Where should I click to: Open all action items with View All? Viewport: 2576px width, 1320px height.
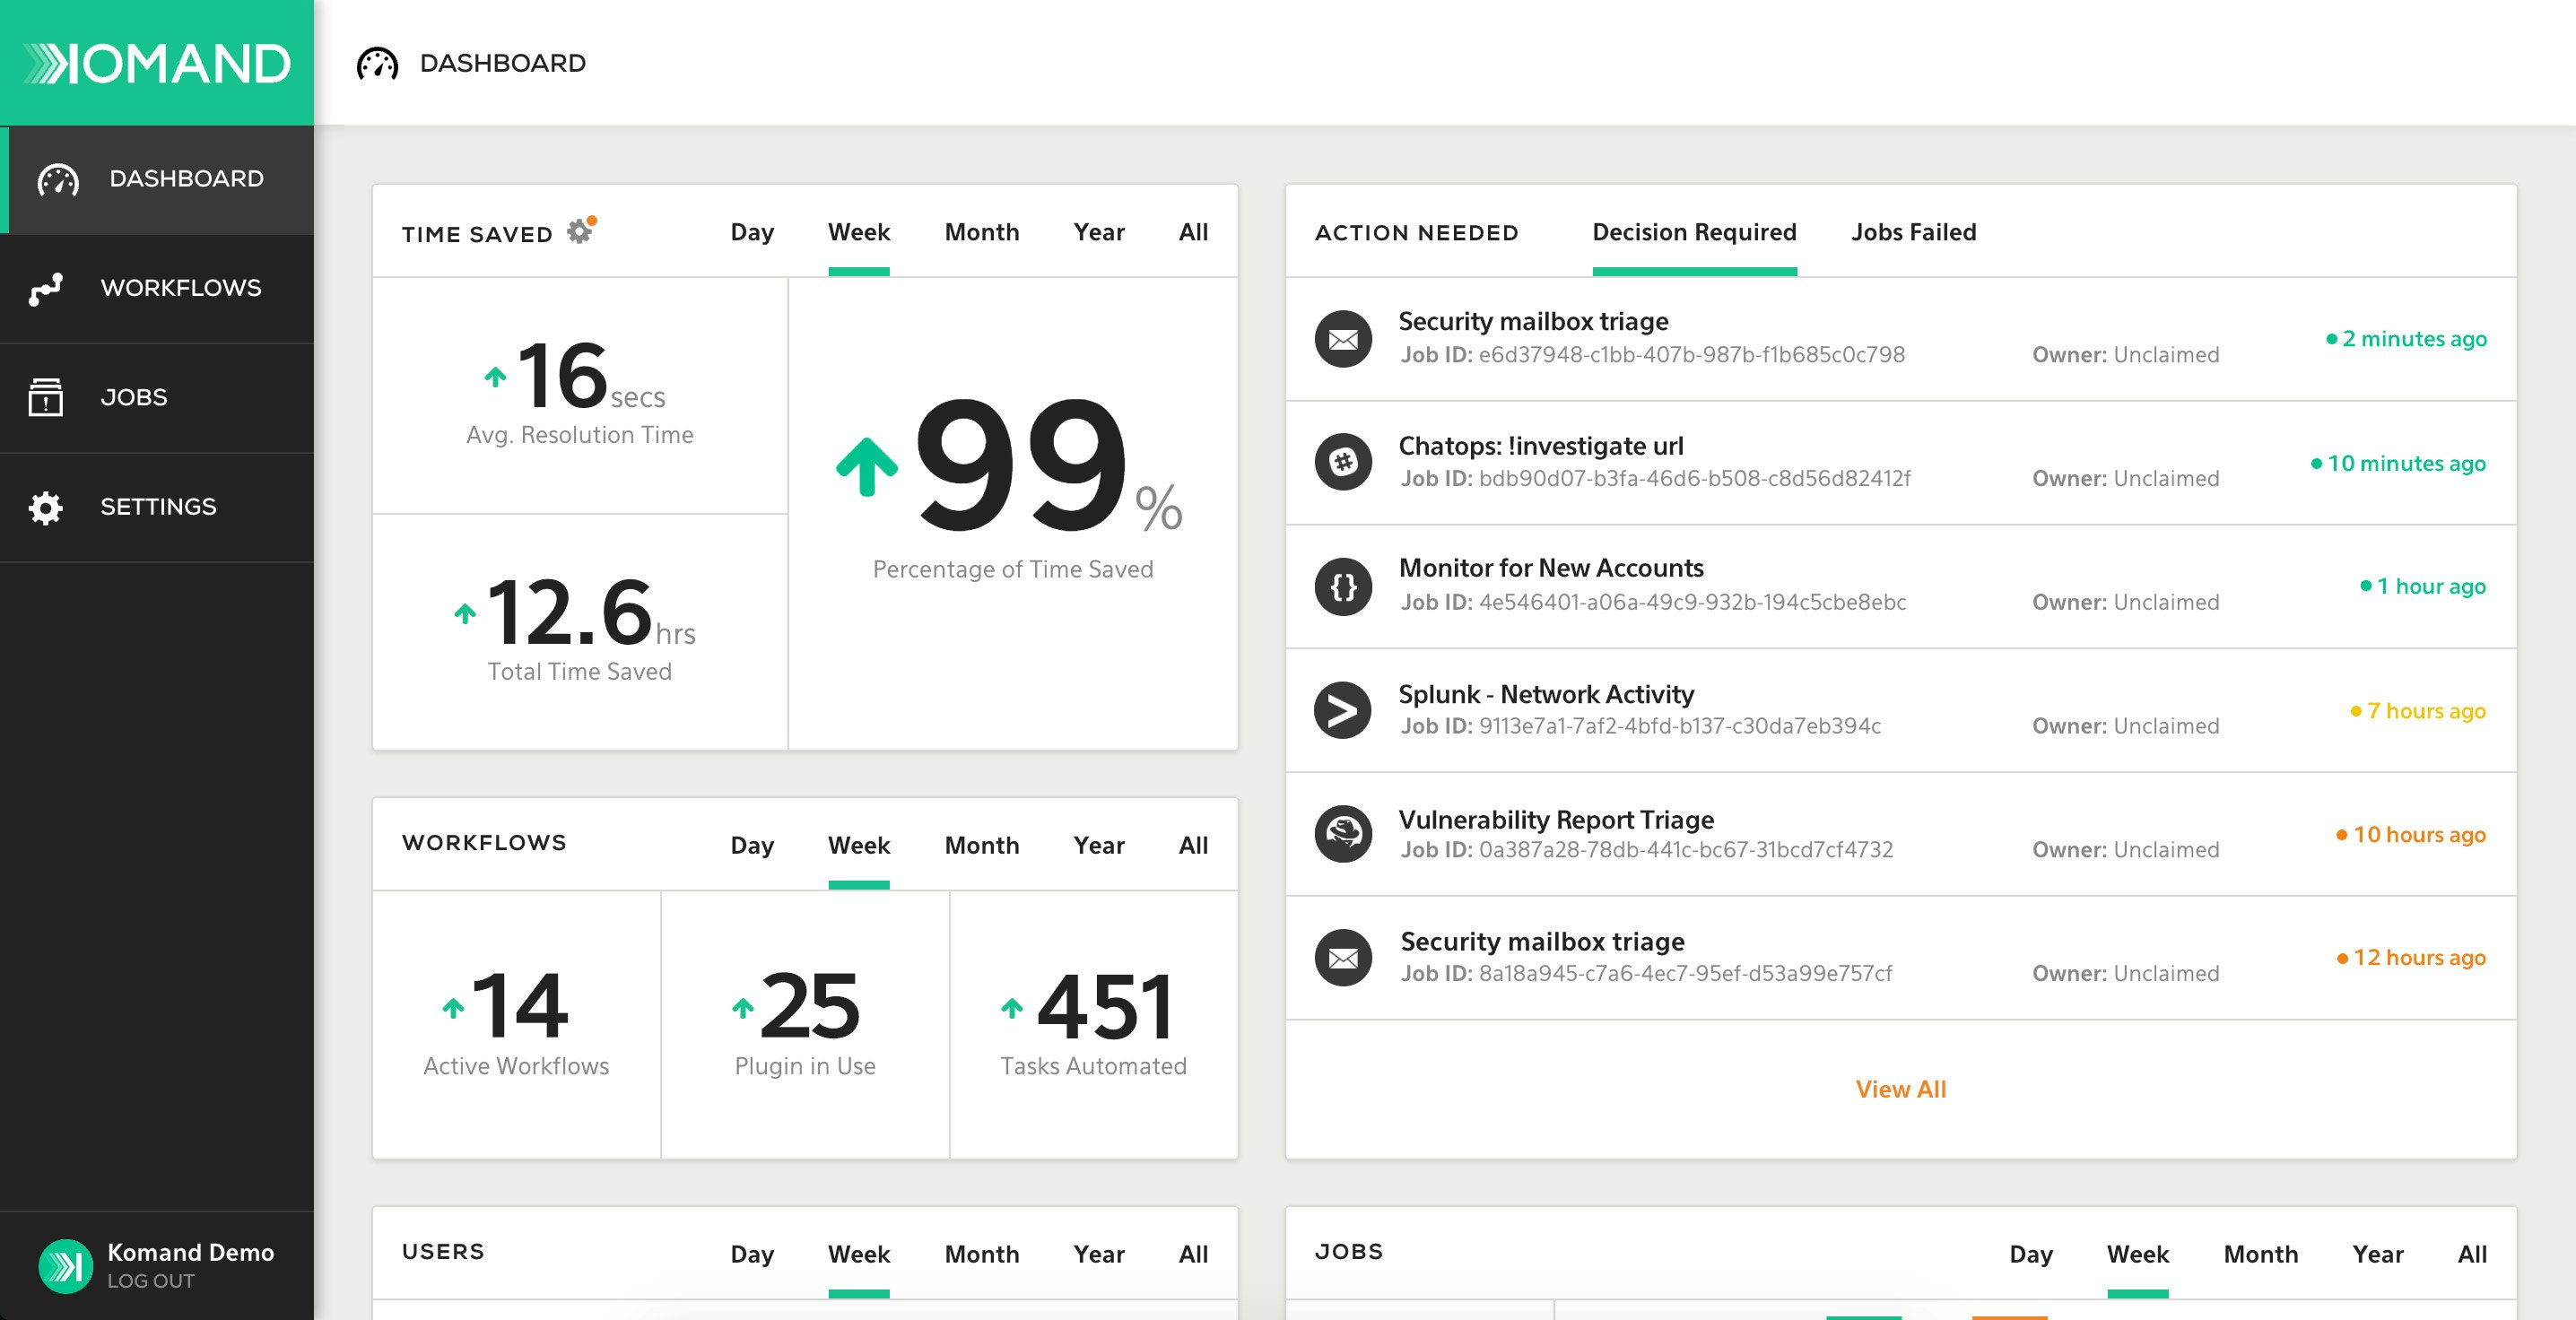click(x=1900, y=1089)
